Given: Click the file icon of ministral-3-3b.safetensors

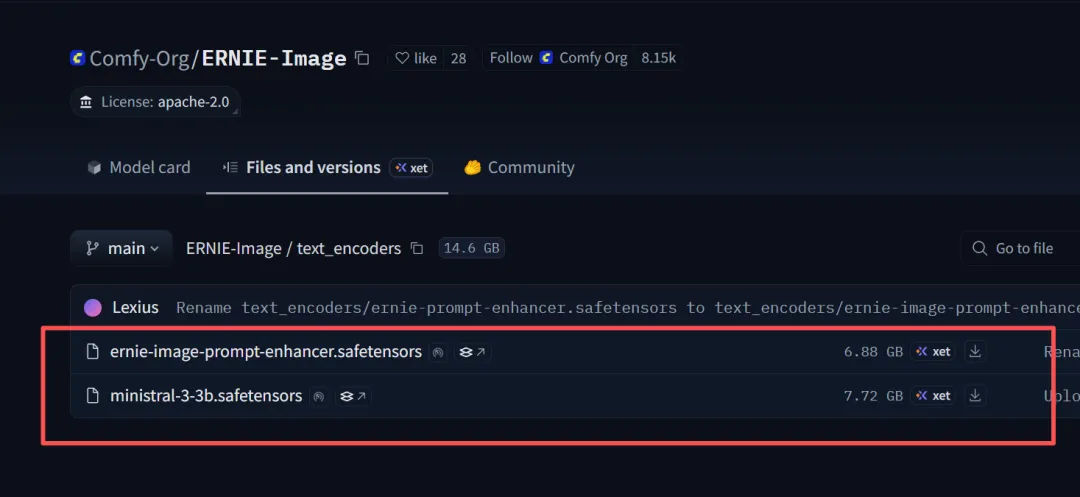Looking at the screenshot, I should coord(92,396).
